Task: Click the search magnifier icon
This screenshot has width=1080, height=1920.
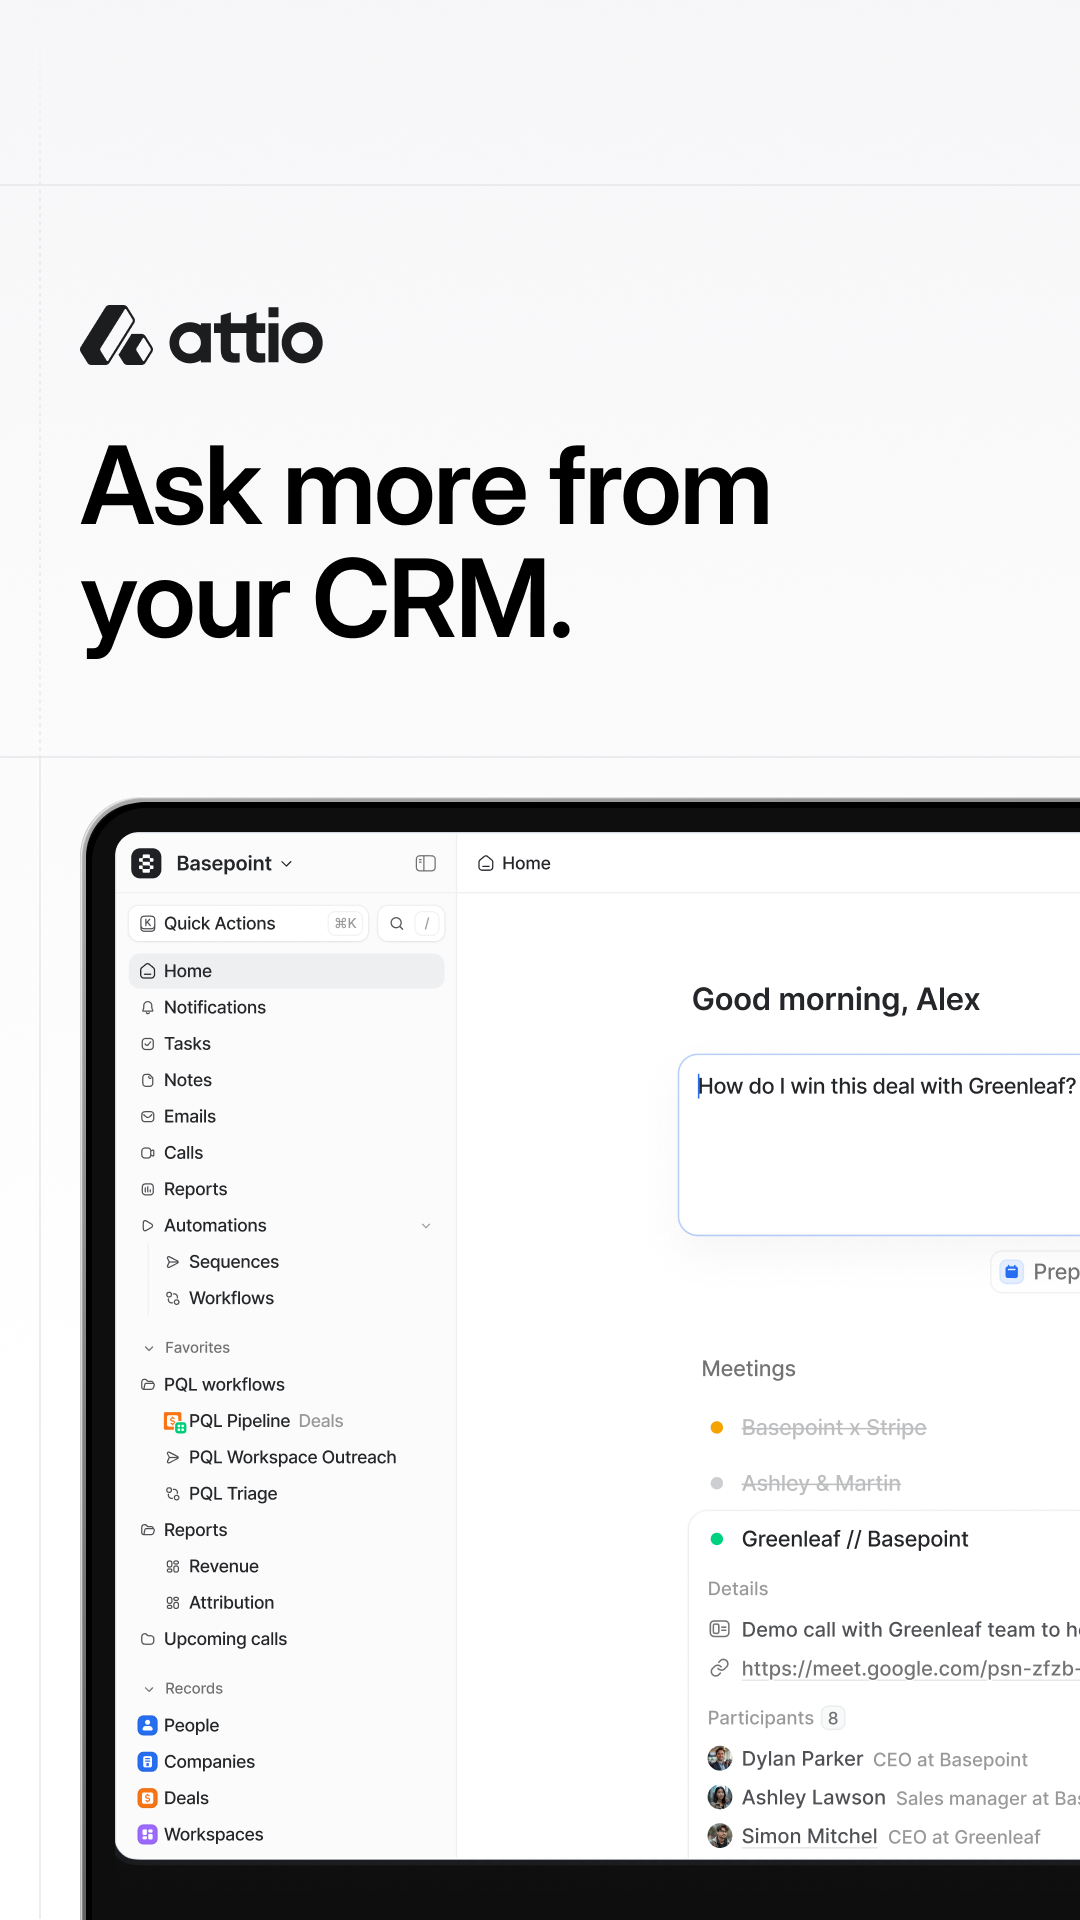Action: point(397,923)
